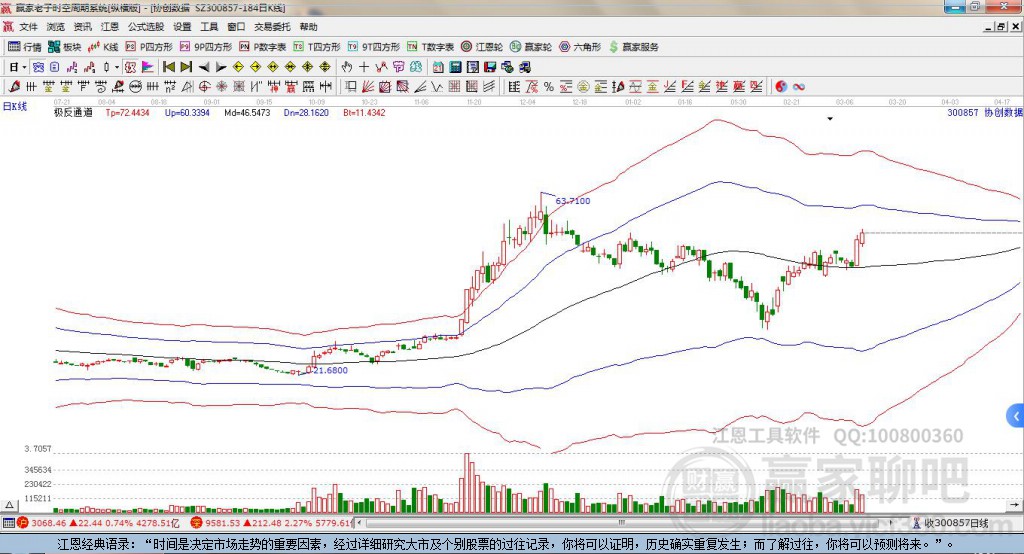
Task: Click the 300857 协创数据 stock label
Action: point(985,112)
